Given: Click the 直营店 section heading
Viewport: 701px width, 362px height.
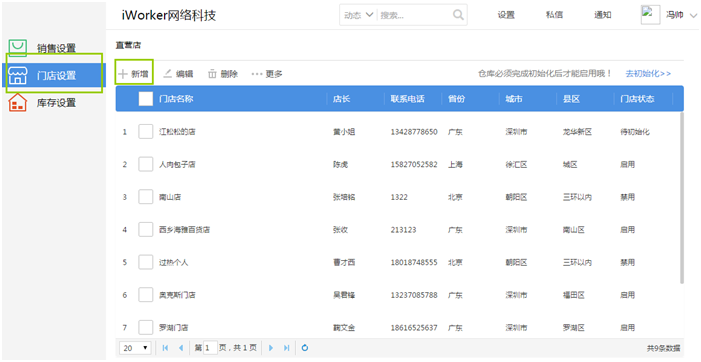Looking at the screenshot, I should point(128,45).
